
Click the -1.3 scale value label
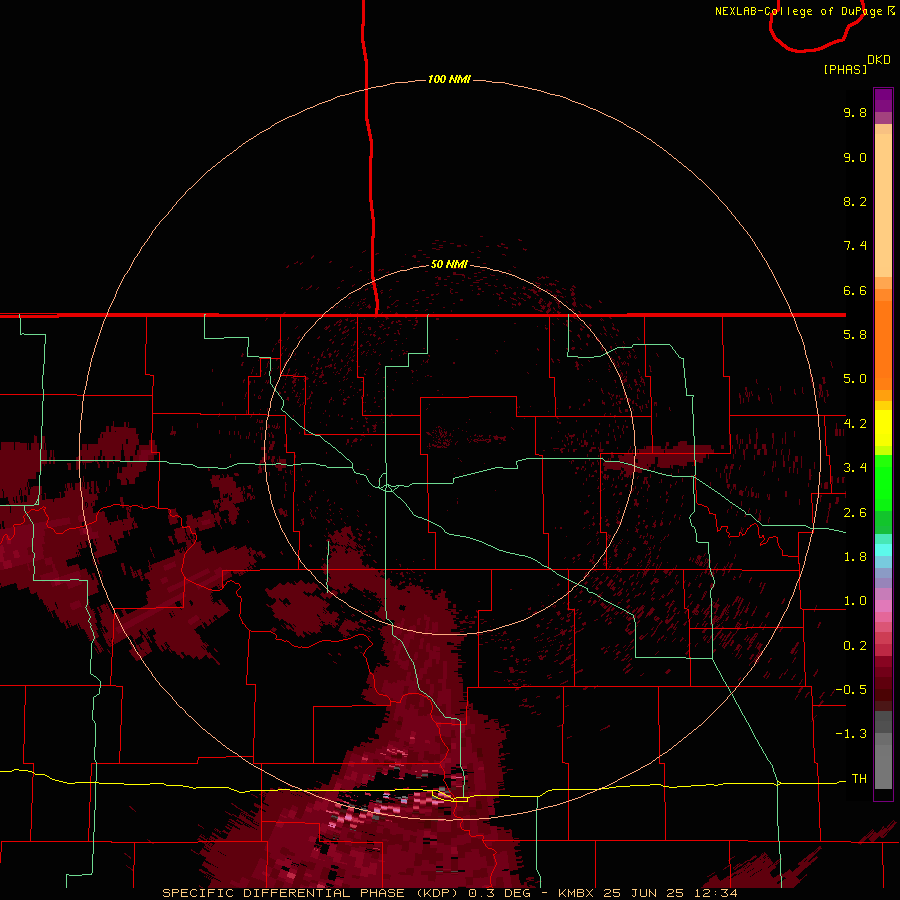pyautogui.click(x=851, y=734)
